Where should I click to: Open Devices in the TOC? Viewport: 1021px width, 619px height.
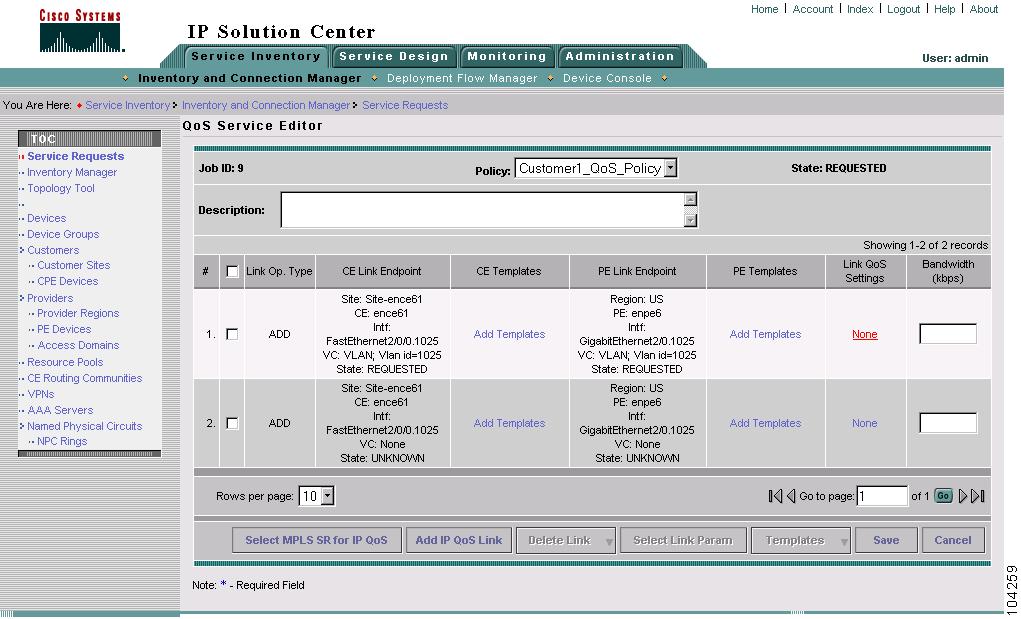click(x=46, y=218)
